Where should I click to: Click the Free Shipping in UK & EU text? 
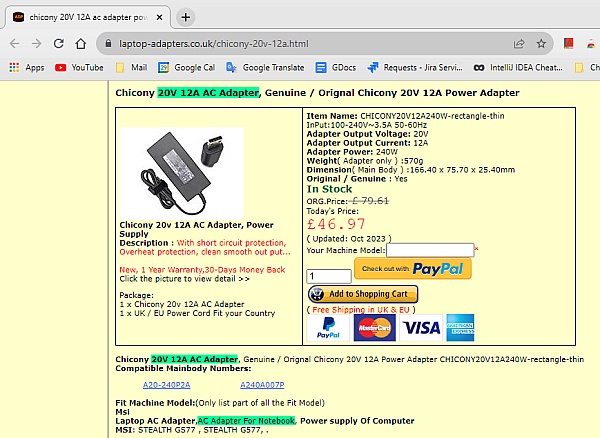coord(361,309)
